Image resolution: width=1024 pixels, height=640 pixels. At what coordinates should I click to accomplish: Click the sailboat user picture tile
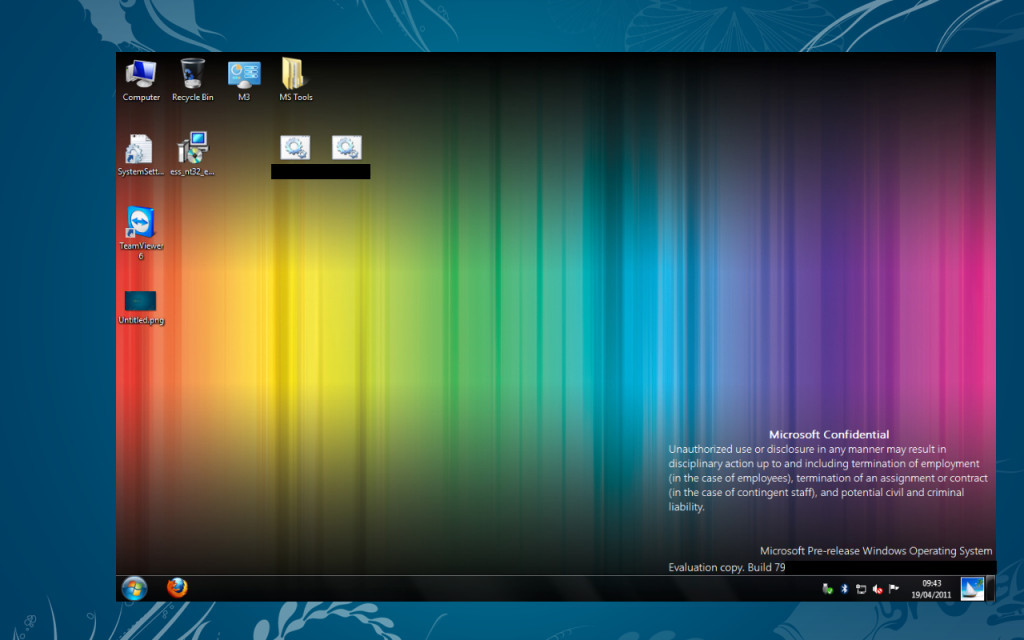pyautogui.click(x=972, y=588)
